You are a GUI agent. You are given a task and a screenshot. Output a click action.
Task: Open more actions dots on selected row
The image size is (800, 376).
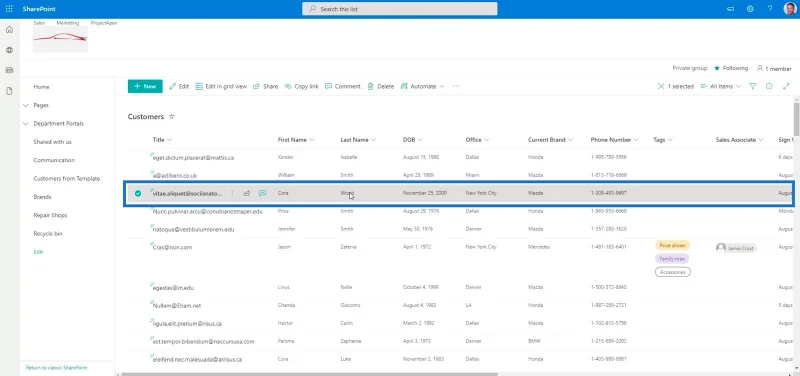232,193
